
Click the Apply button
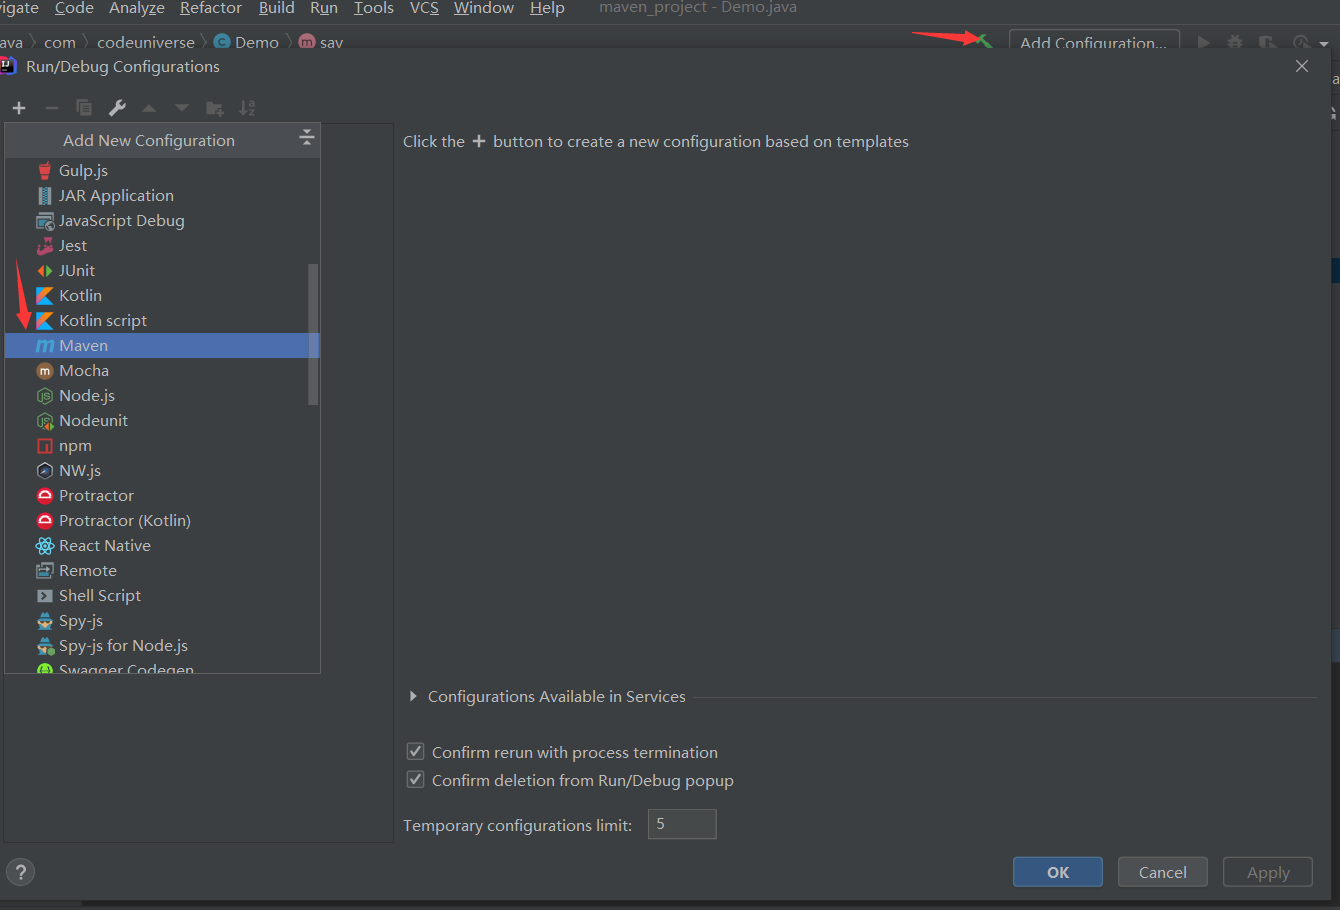1268,872
